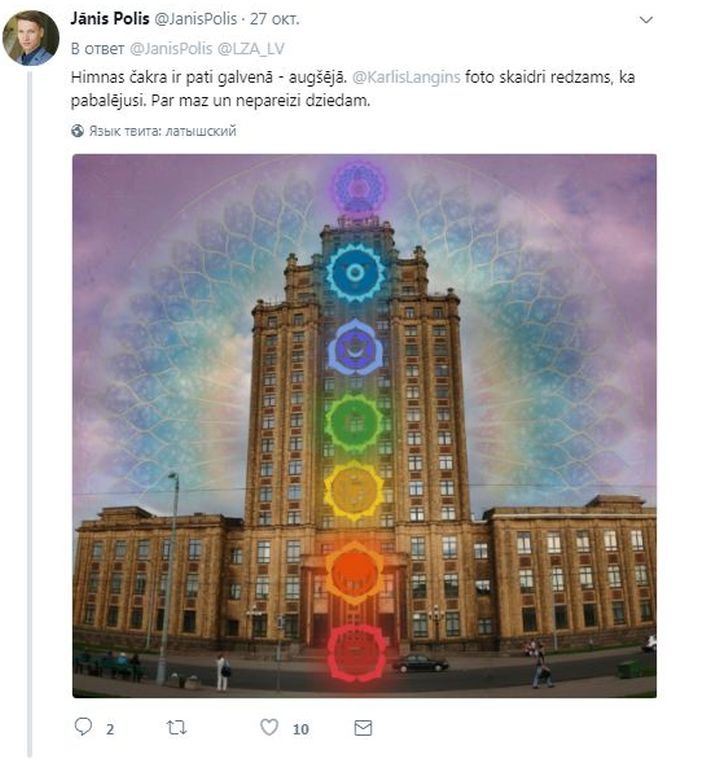This screenshot has width=720, height=768.
Task: Click the like count number 10
Action: [x=301, y=729]
